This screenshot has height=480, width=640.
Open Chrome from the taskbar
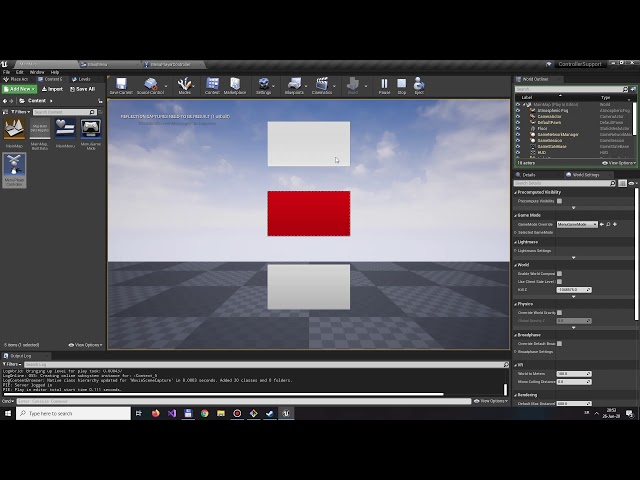(204, 413)
